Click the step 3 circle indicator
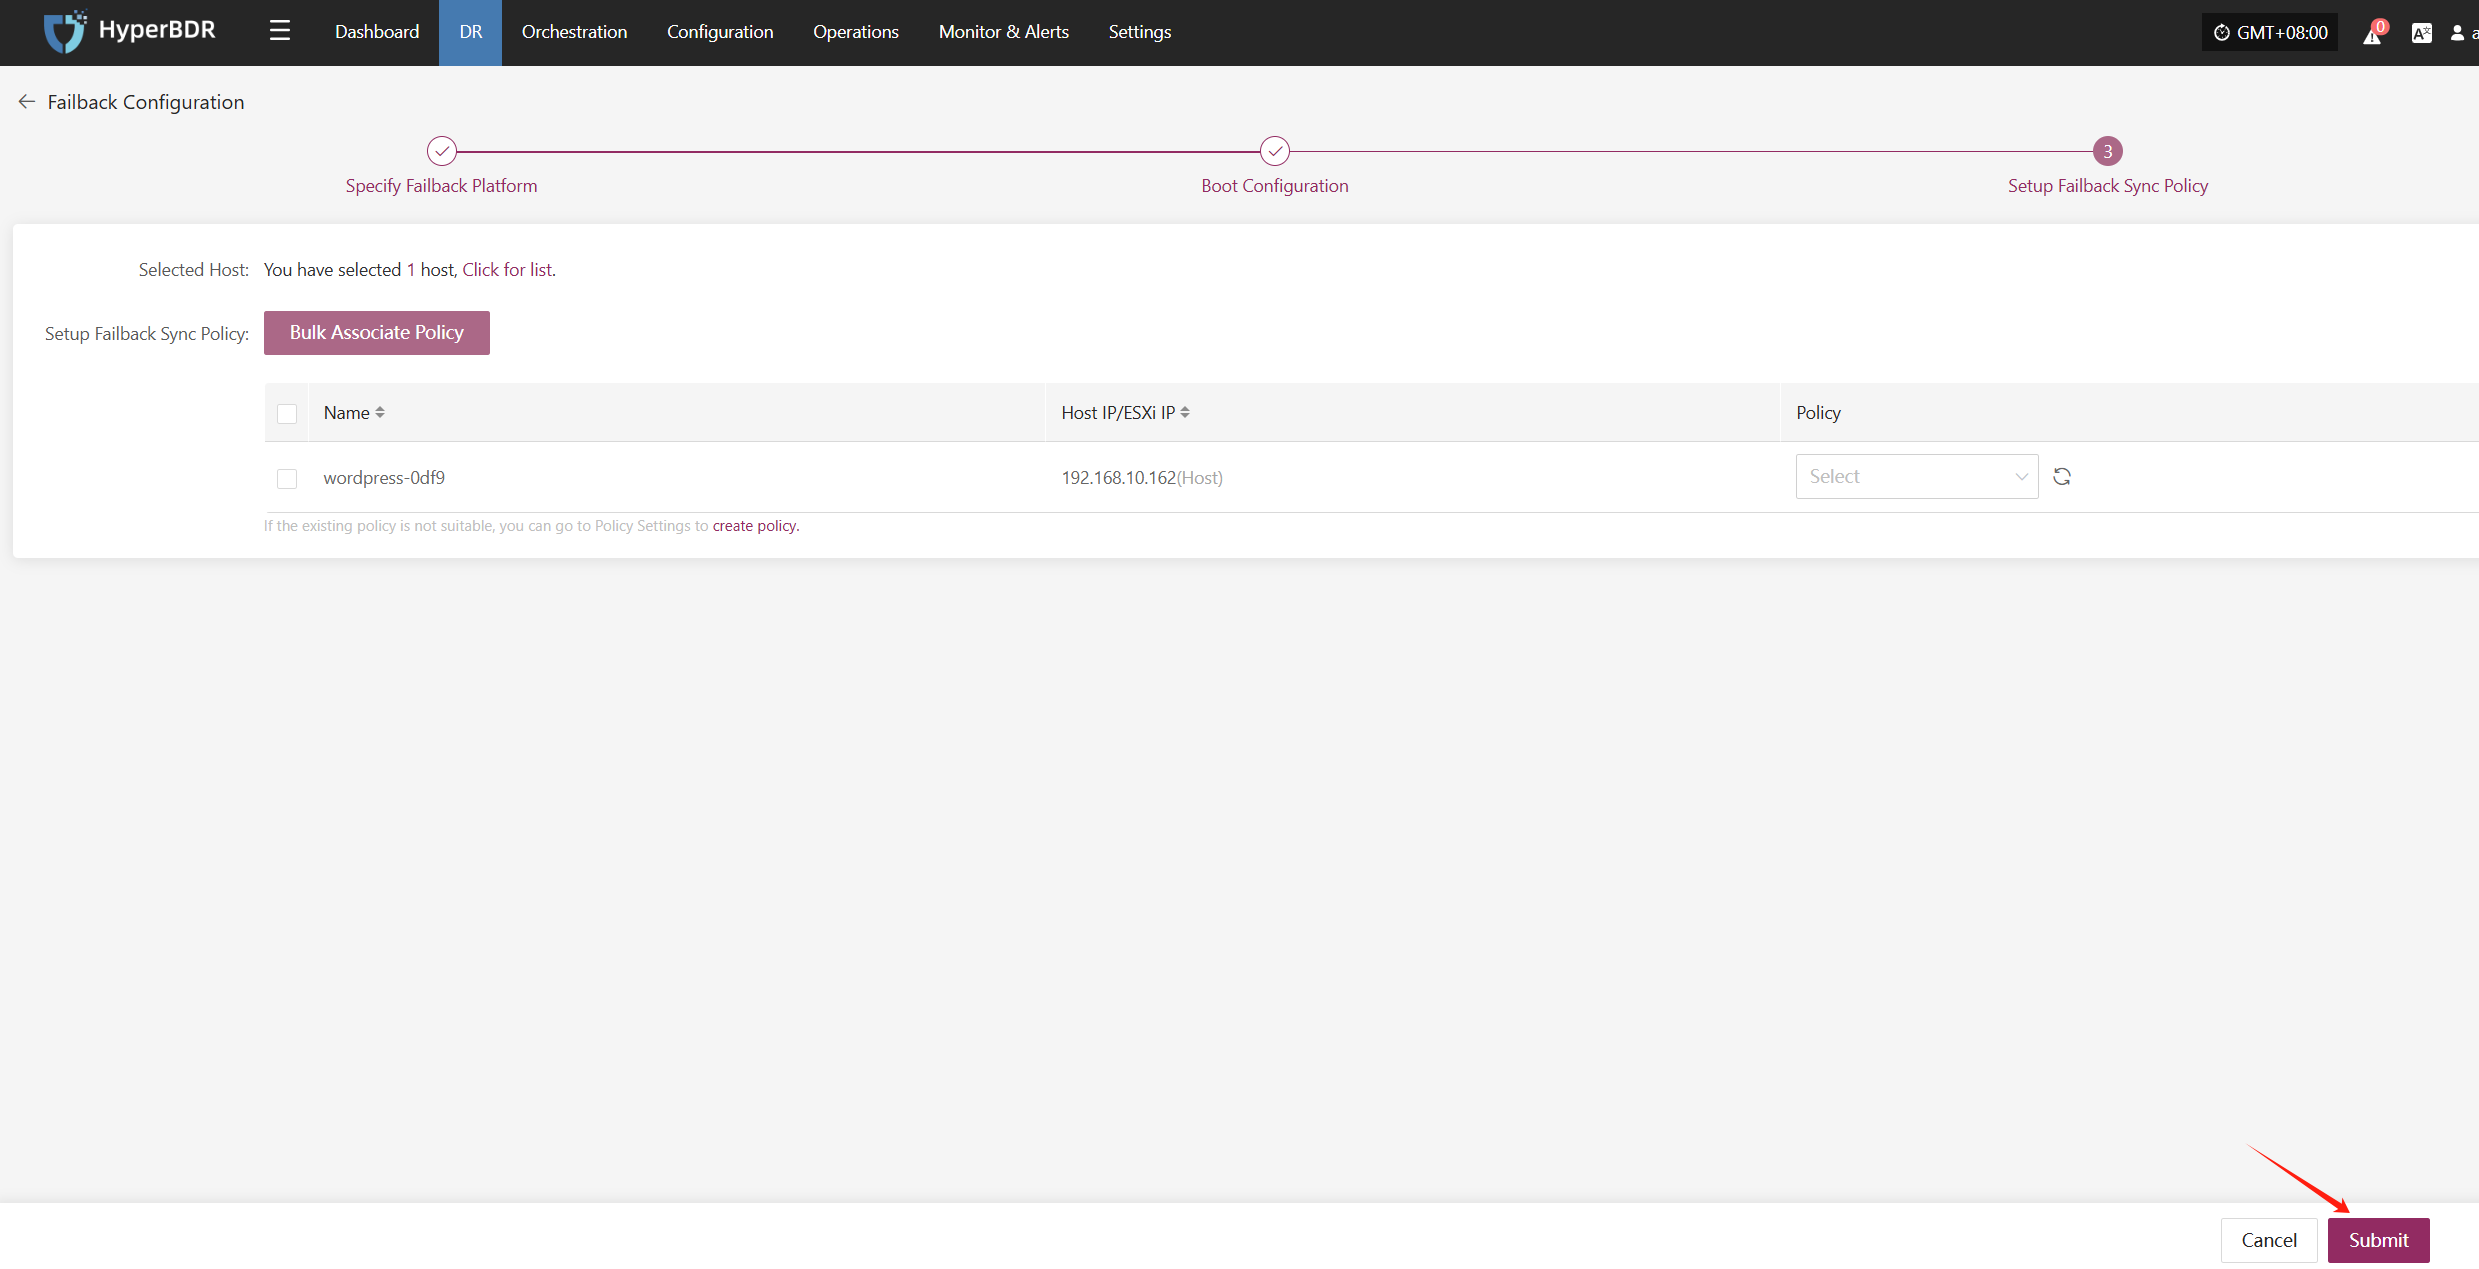This screenshot has height=1269, width=2479. (x=2108, y=151)
